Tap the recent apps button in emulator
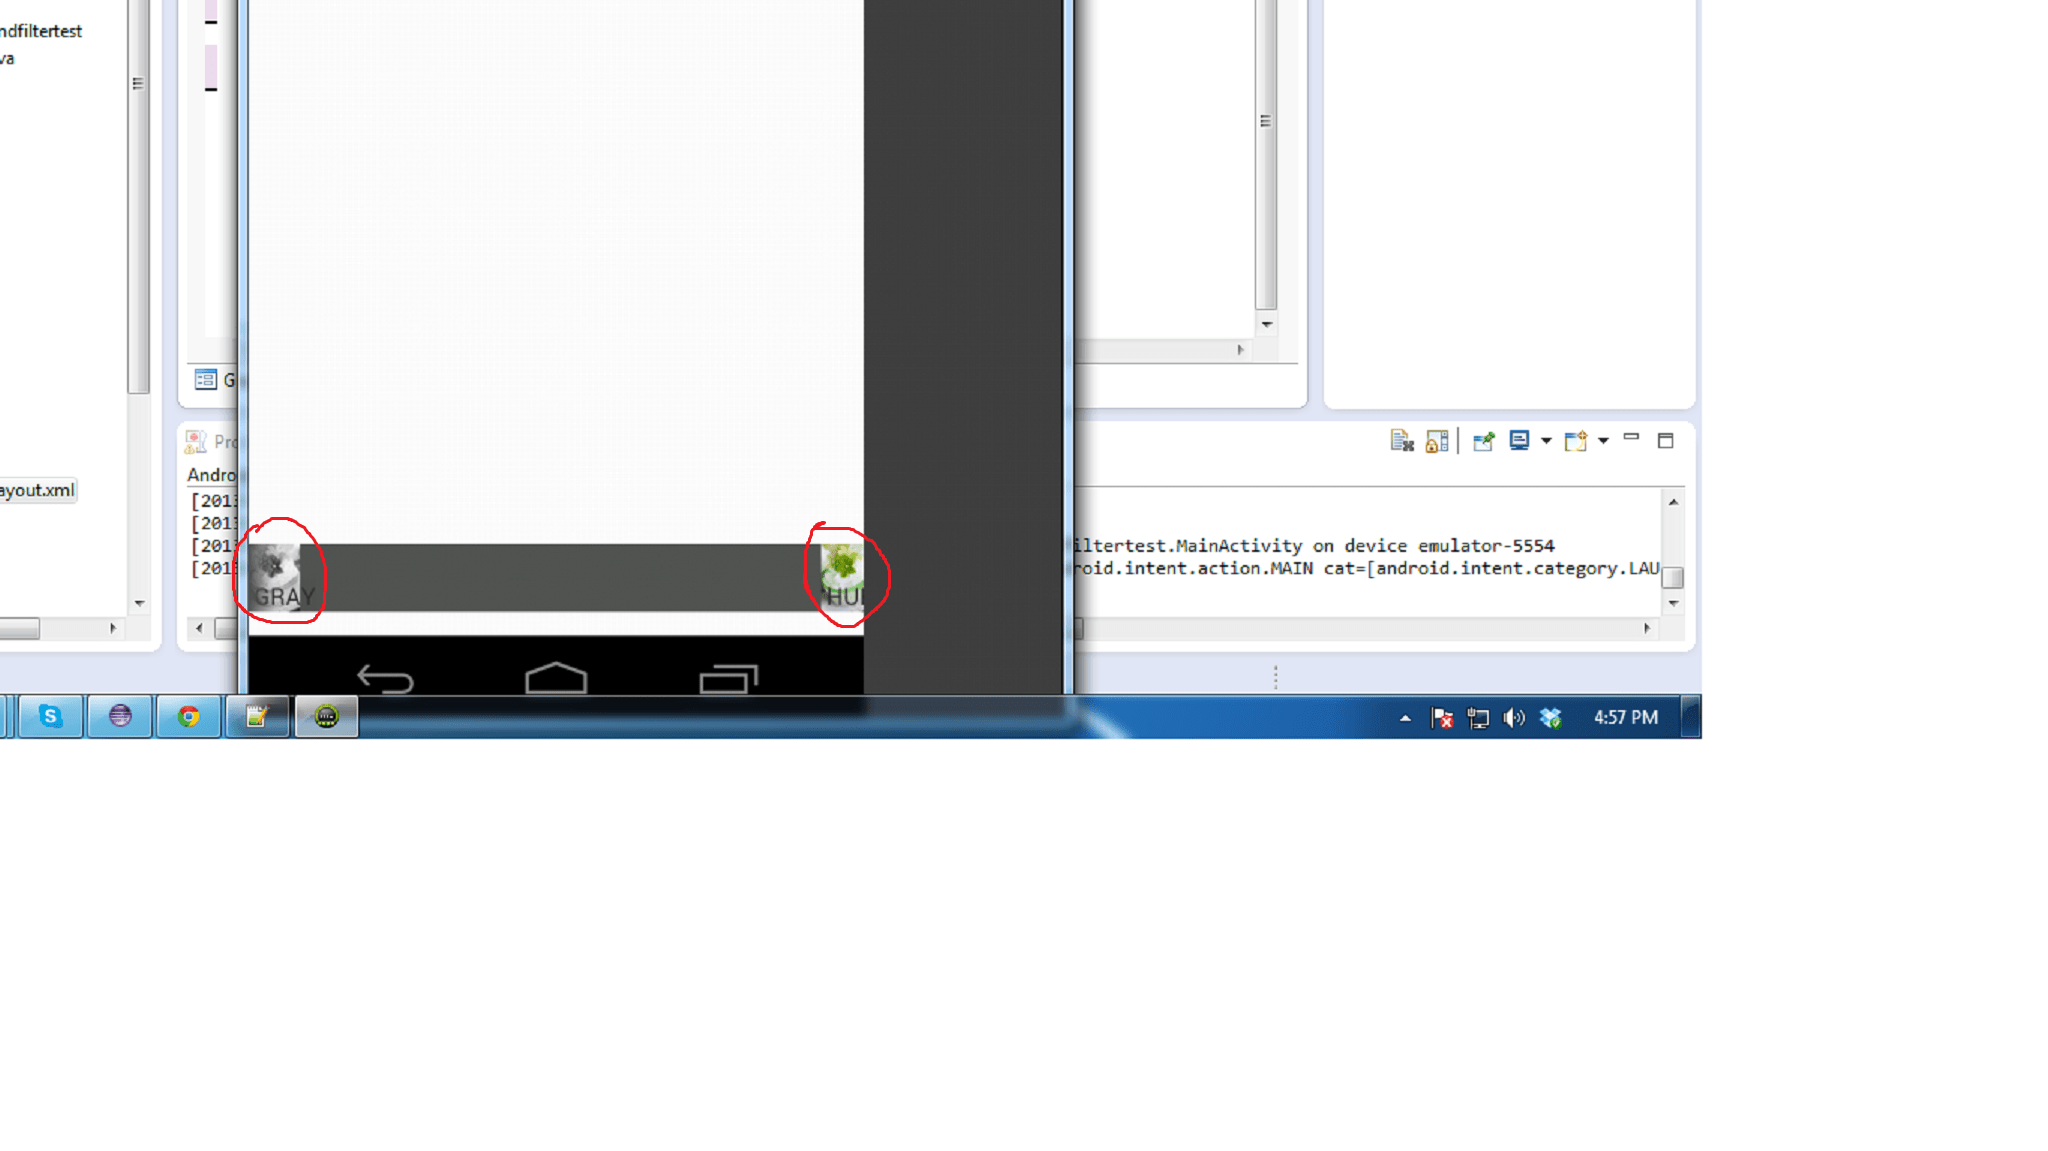The width and height of the screenshot is (2048, 1151). pyautogui.click(x=729, y=679)
